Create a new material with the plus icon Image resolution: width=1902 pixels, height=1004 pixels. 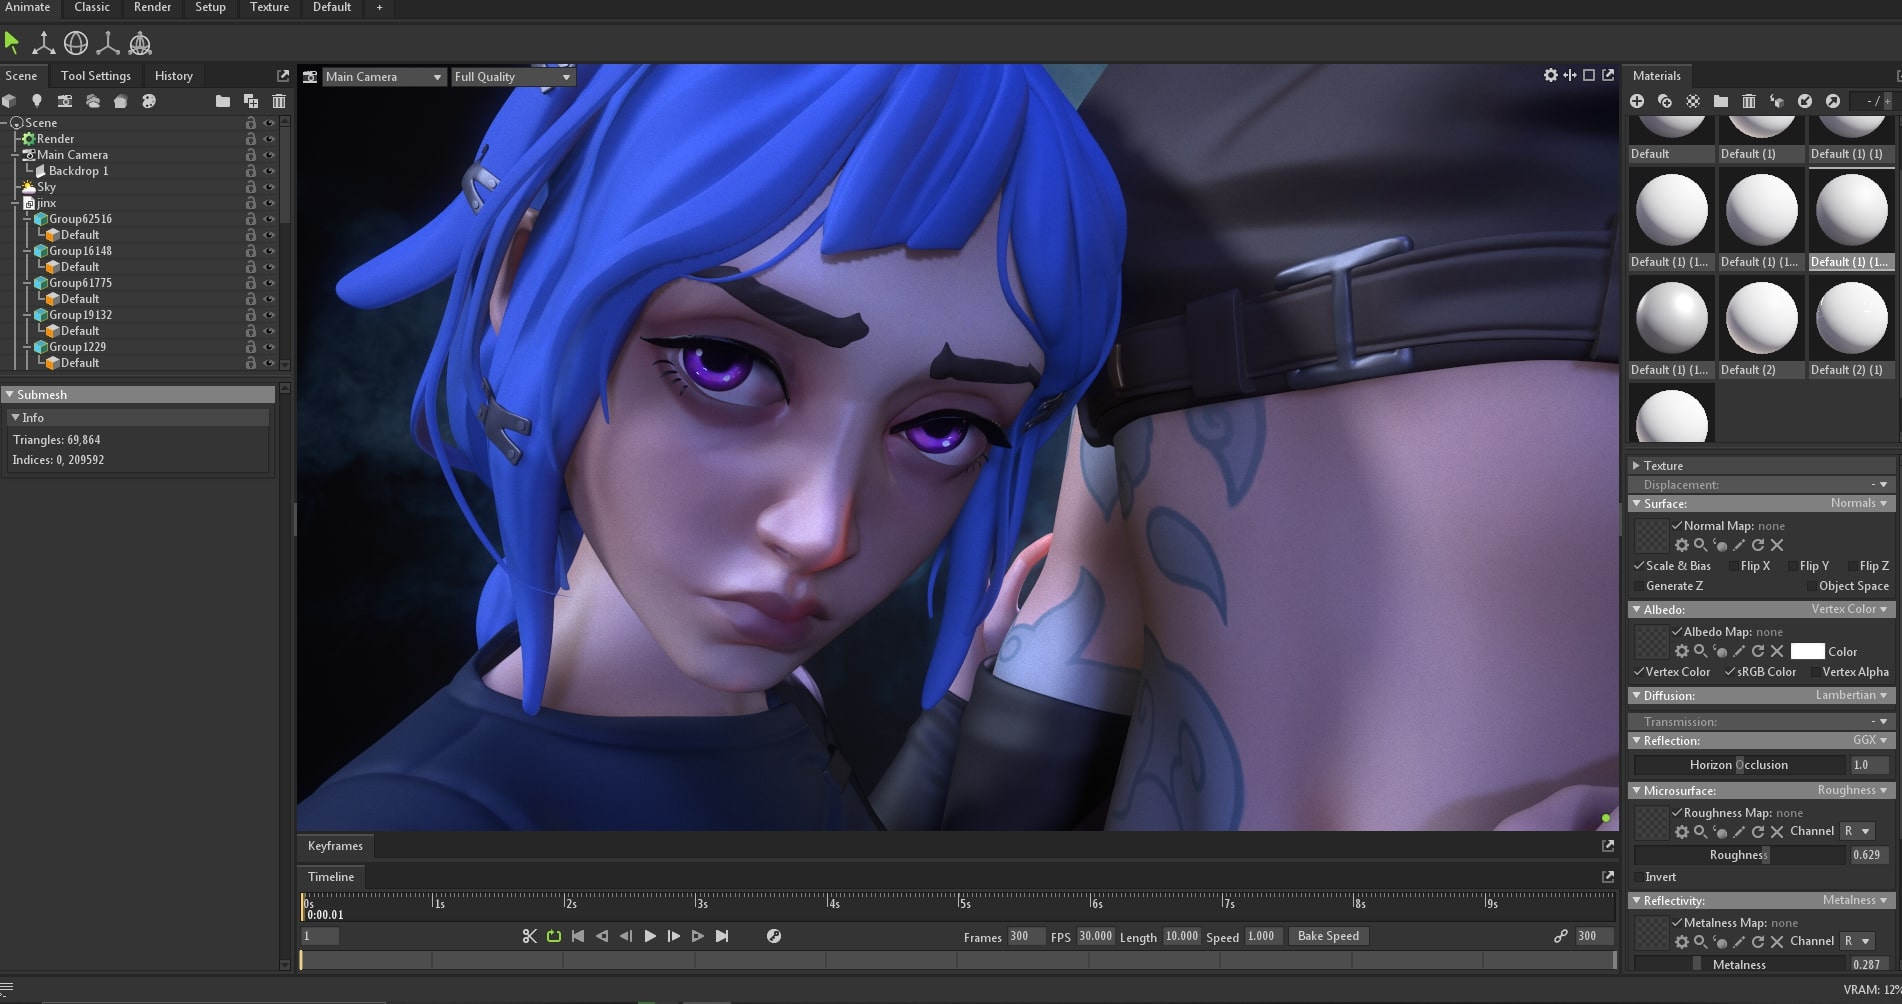pyautogui.click(x=1637, y=101)
